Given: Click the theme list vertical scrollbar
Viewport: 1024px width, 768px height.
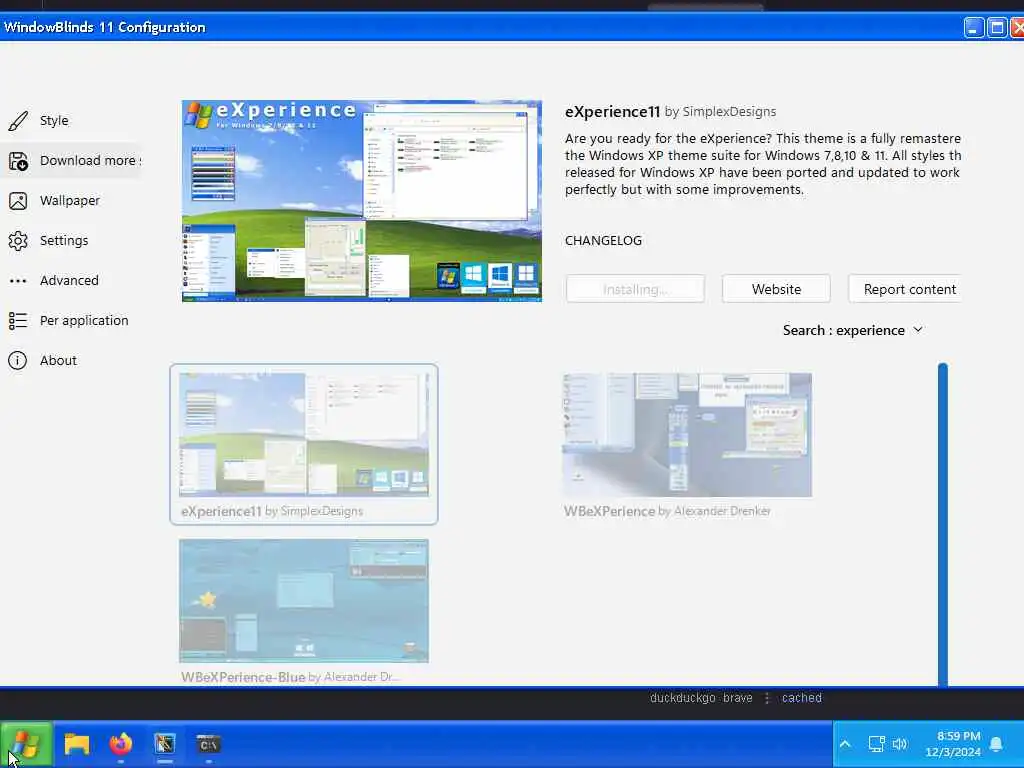Looking at the screenshot, I should click(x=942, y=525).
